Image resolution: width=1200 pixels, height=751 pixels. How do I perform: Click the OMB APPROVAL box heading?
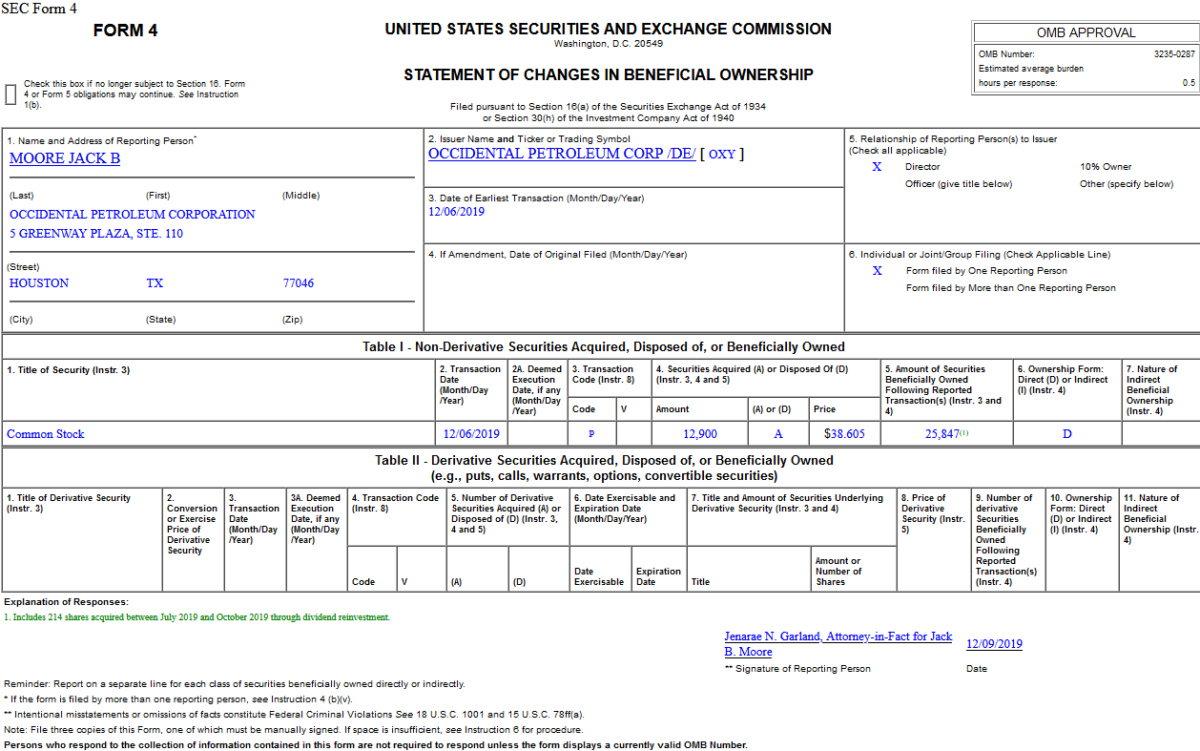click(1086, 33)
